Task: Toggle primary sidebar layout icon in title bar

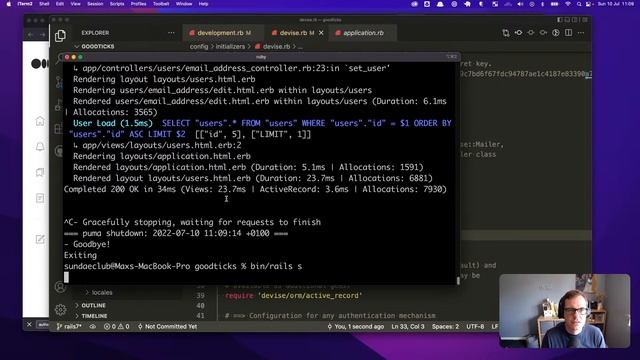Action: click(560, 20)
